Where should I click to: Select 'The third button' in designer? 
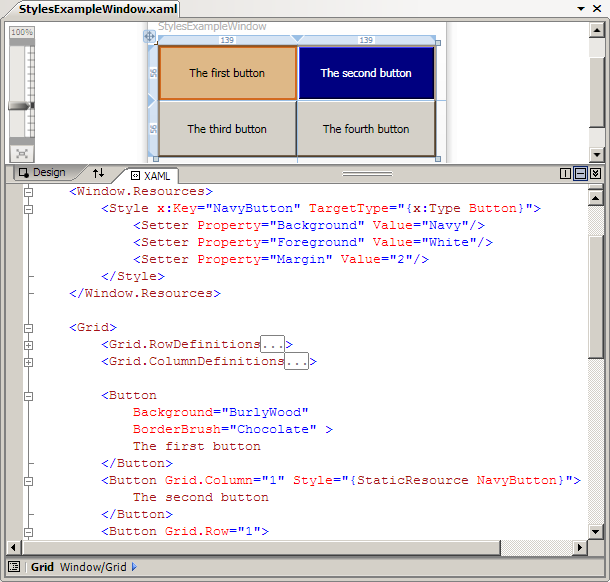coord(228,129)
